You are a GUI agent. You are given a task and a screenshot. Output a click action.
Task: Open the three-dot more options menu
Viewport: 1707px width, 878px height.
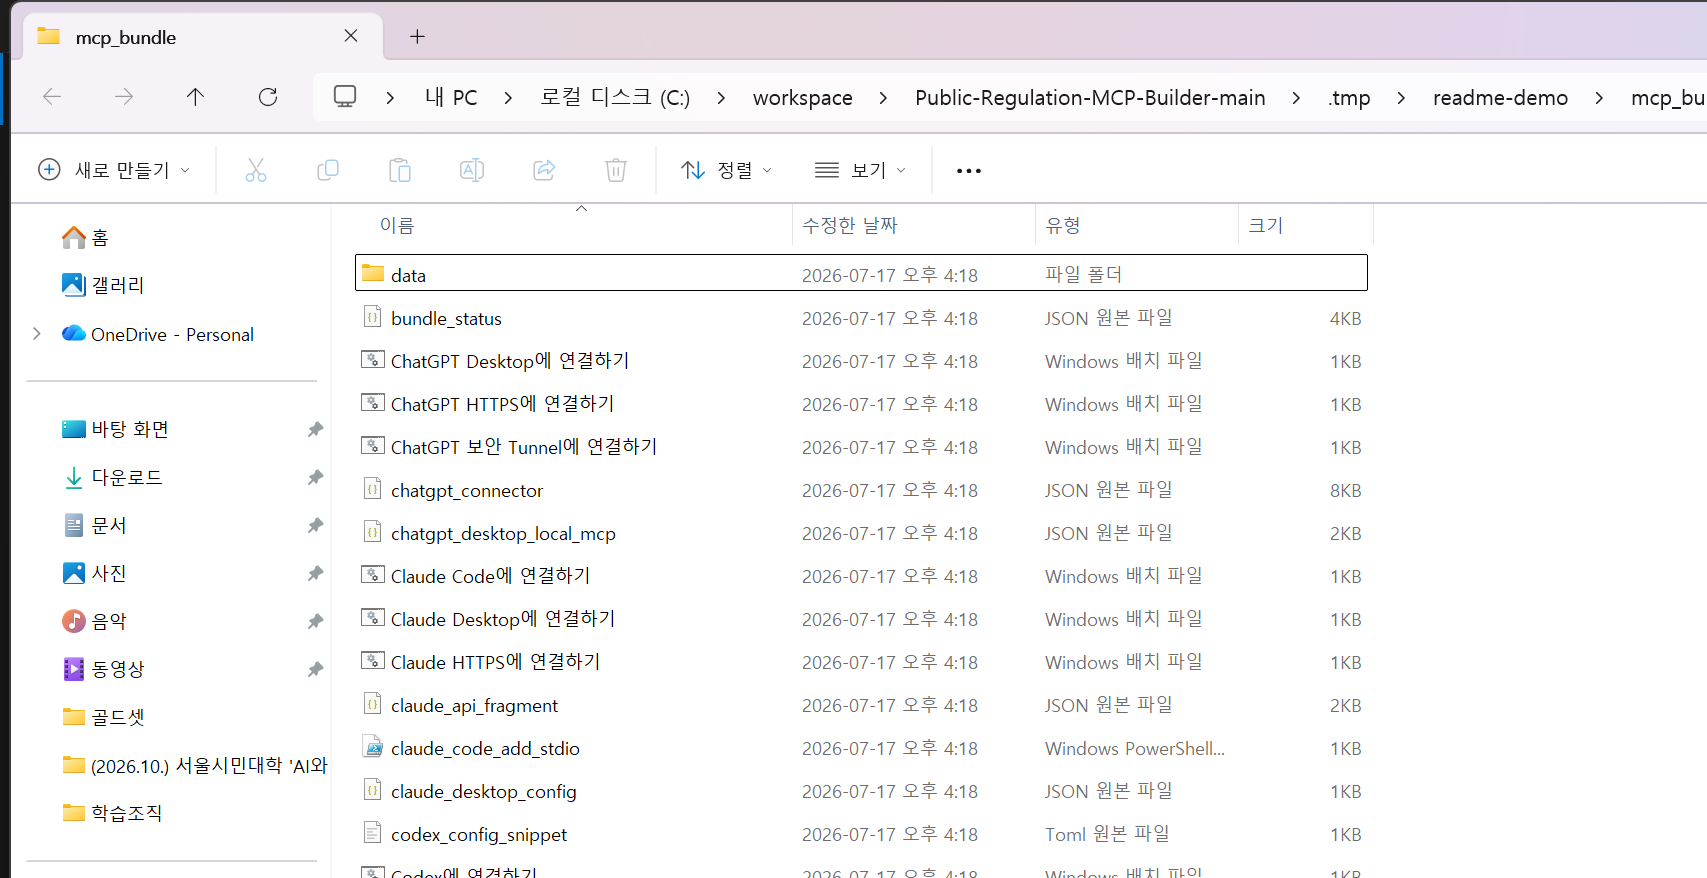coord(969,171)
